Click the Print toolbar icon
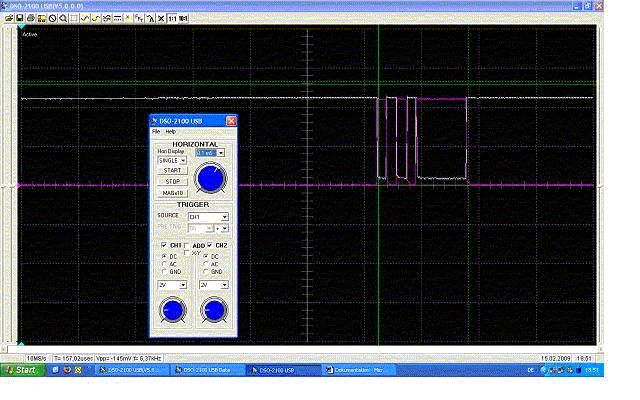This screenshot has width=640, height=400. pyautogui.click(x=30, y=18)
